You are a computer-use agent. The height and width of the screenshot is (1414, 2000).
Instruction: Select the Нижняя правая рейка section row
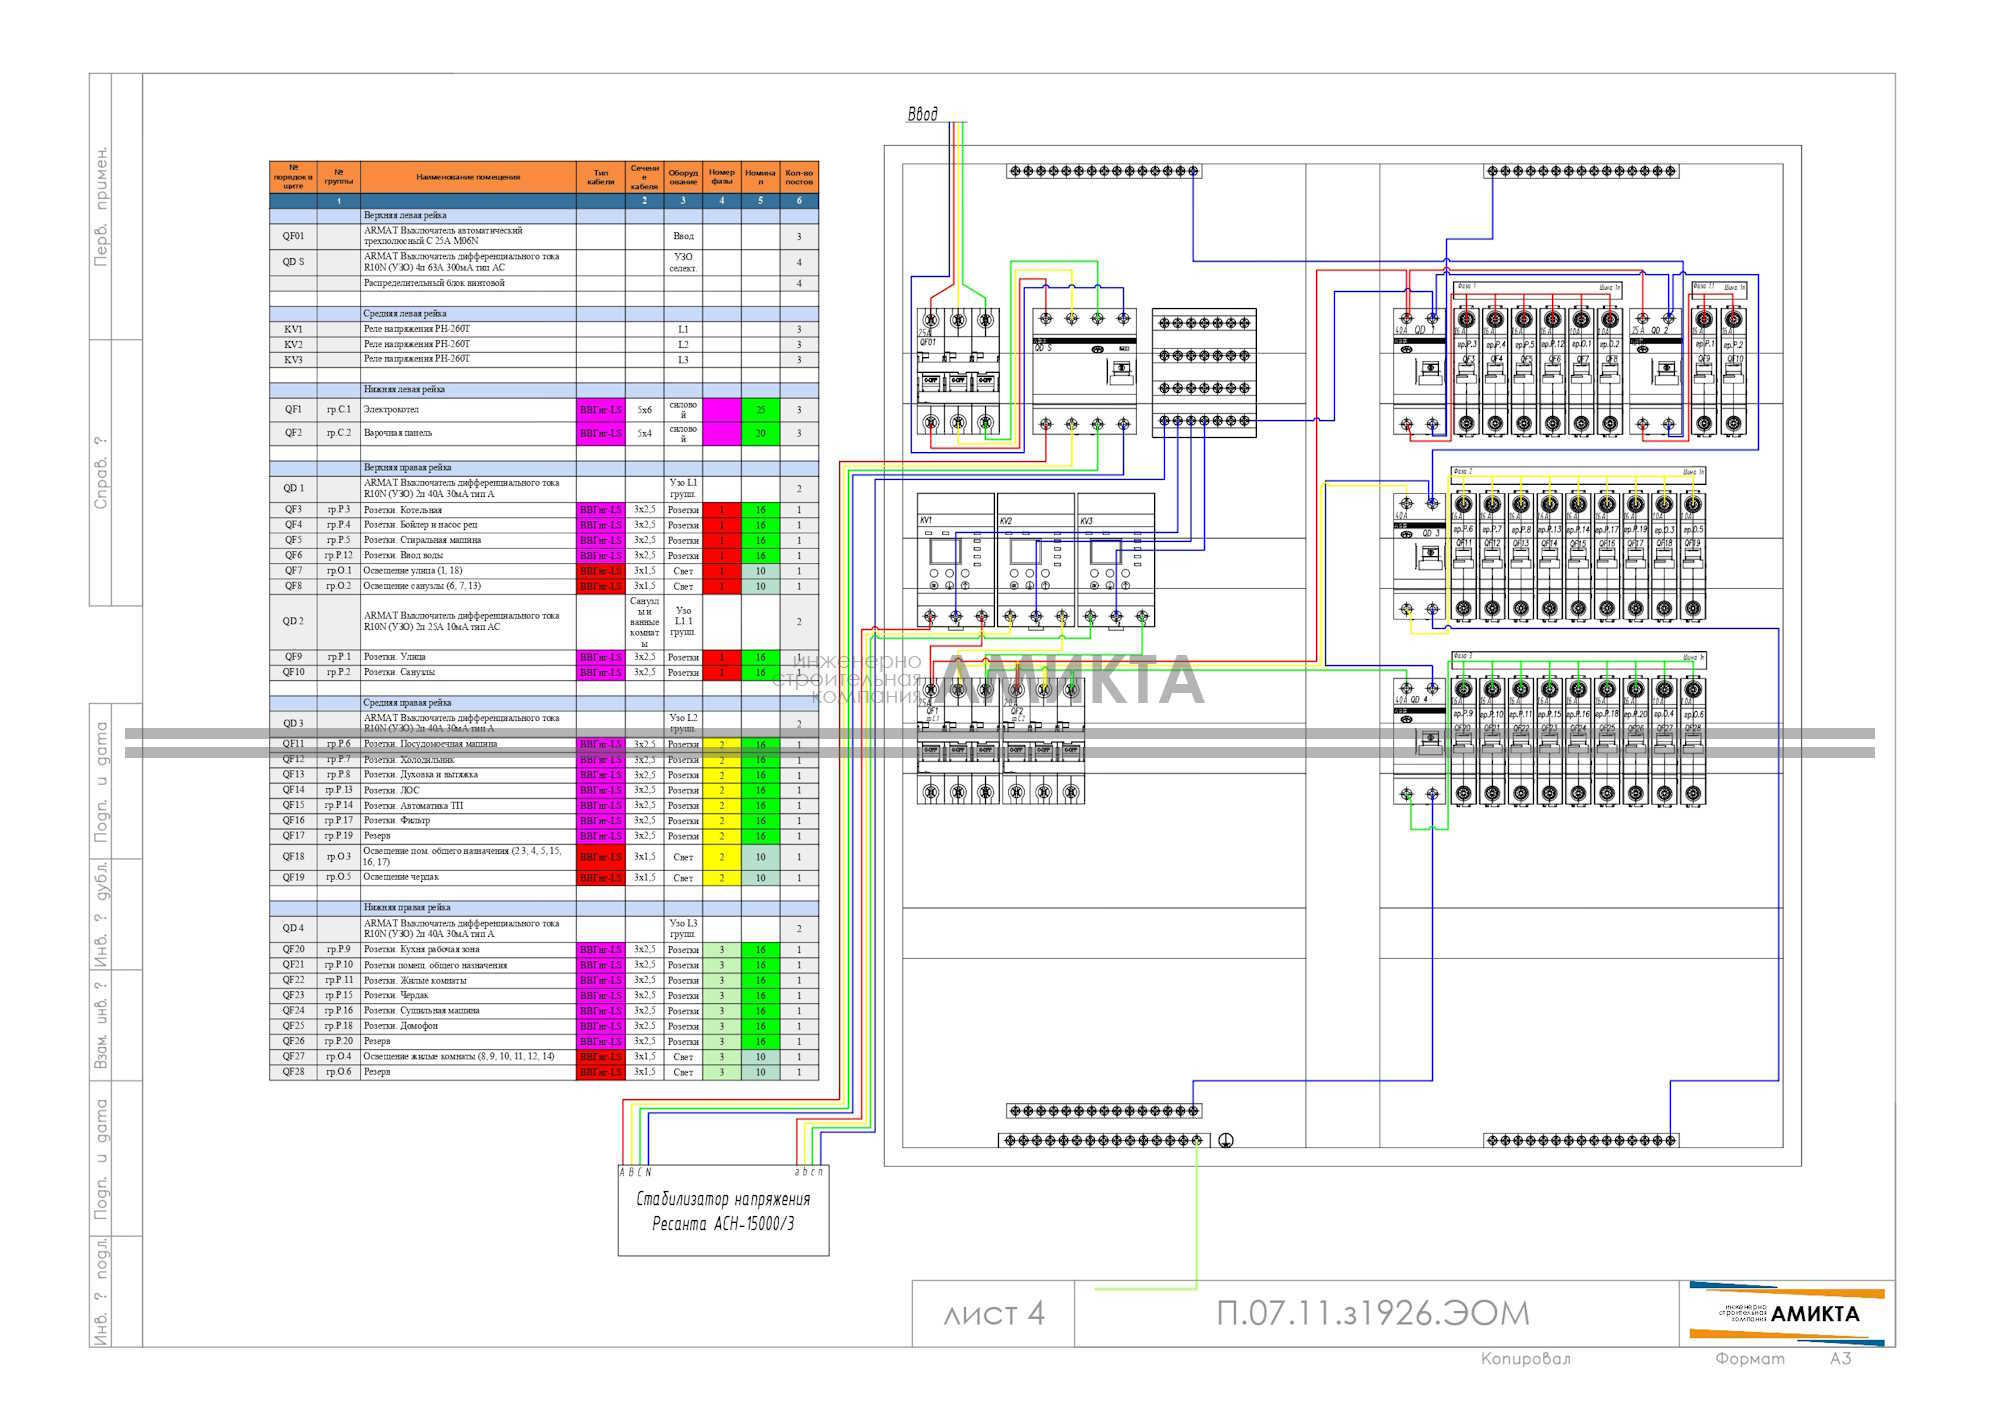[544, 908]
